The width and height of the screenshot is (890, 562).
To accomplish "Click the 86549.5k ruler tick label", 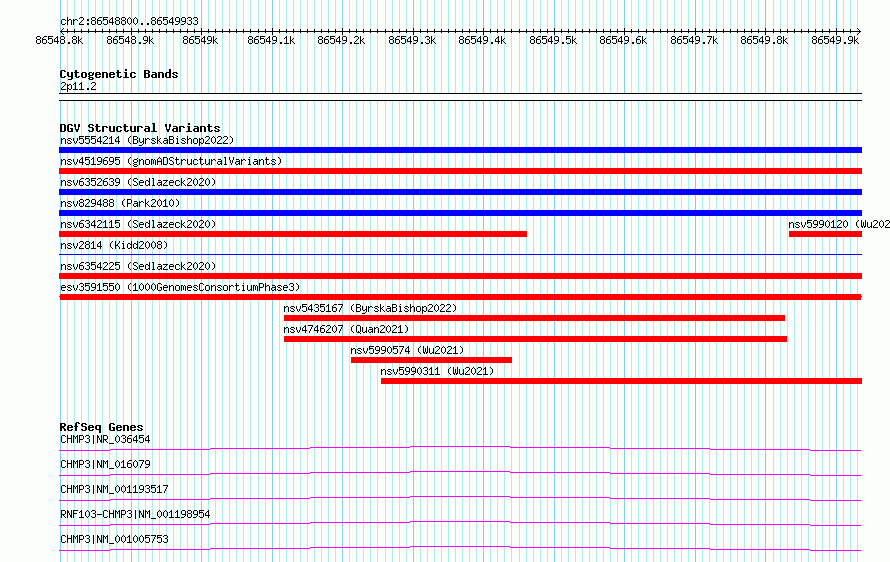I will click(553, 40).
